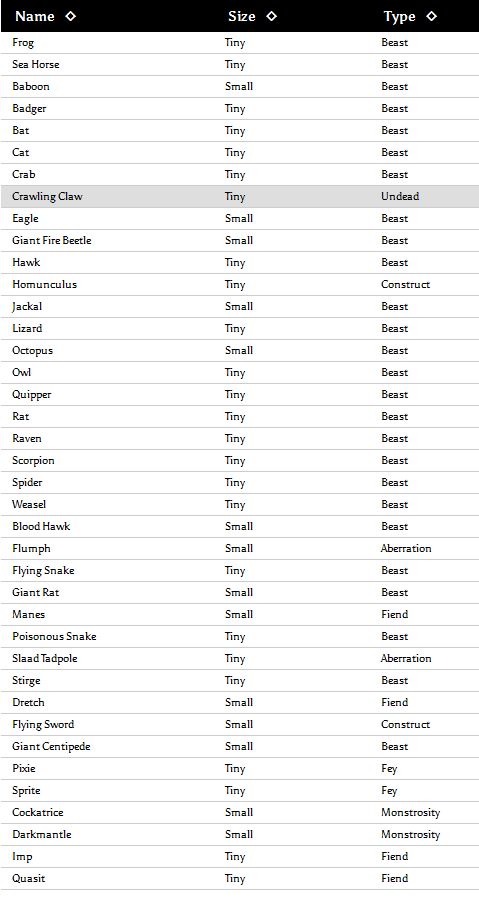479x898 pixels.
Task: Open the Cockatrice entry
Action: point(38,812)
